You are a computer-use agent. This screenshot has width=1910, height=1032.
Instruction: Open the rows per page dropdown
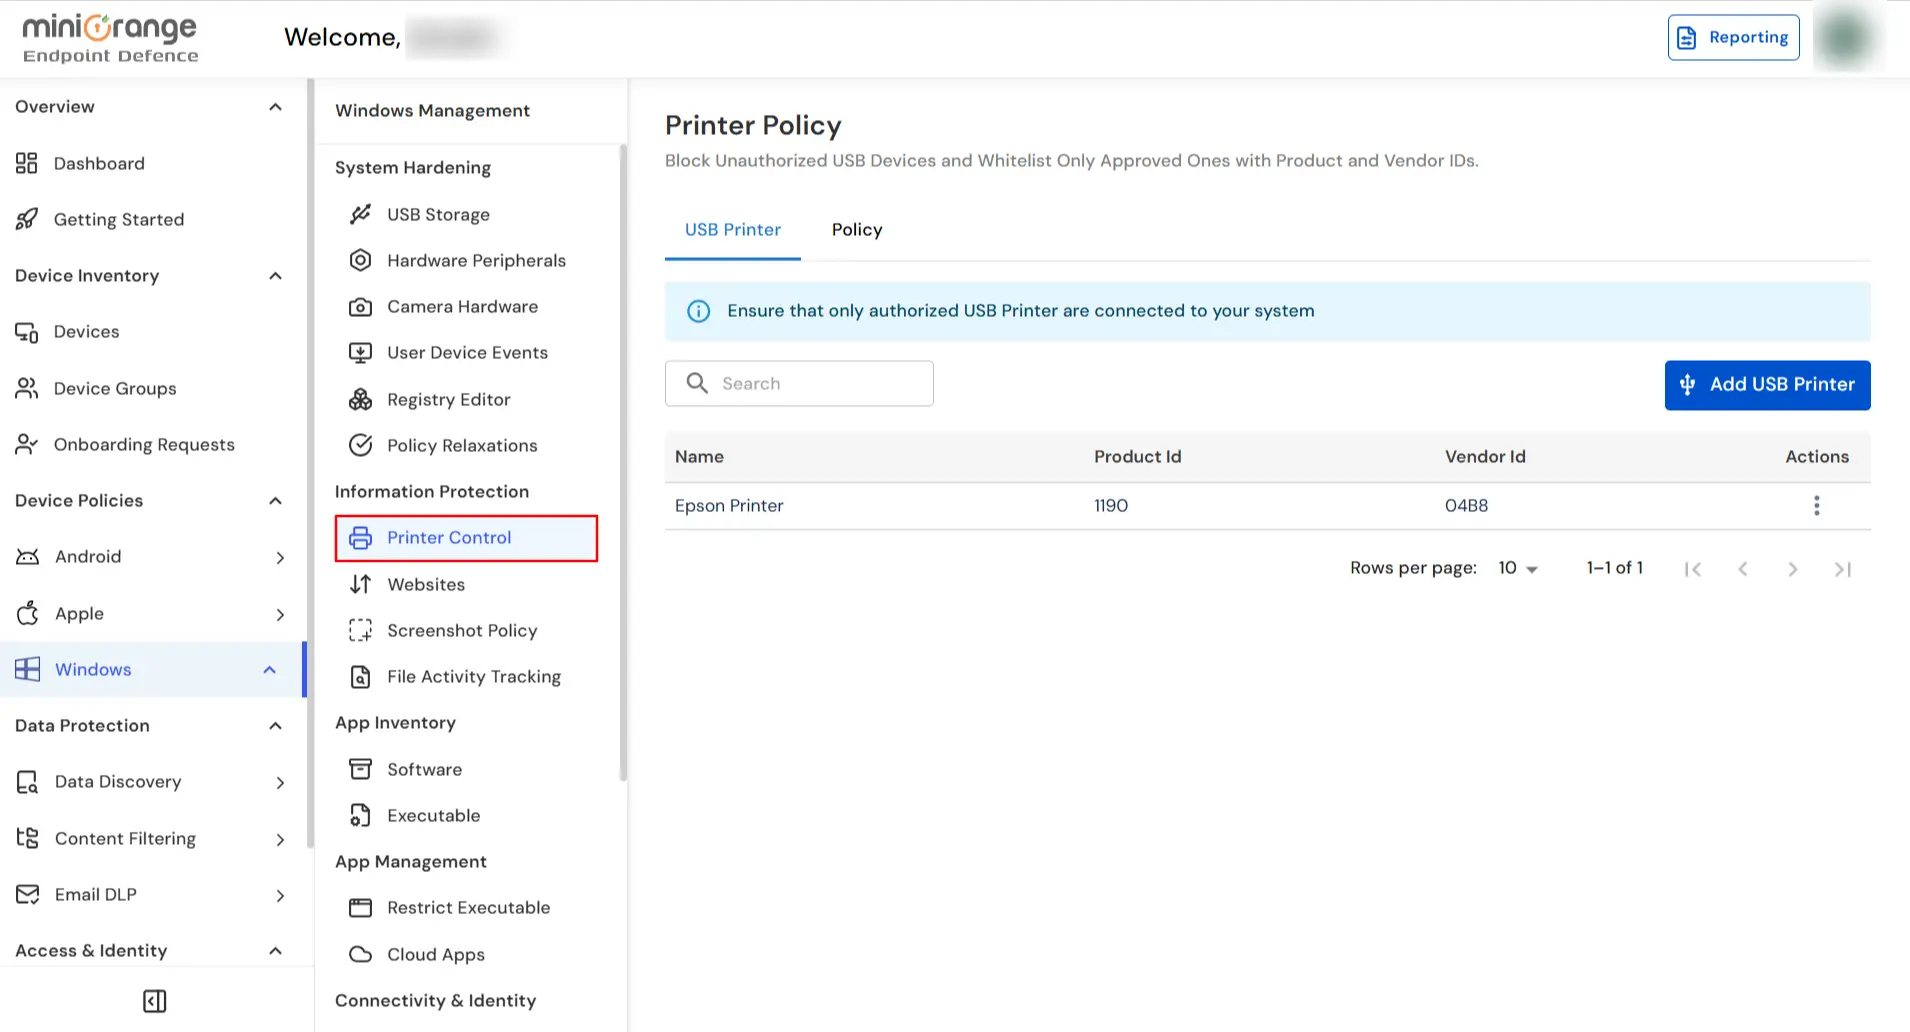point(1517,568)
